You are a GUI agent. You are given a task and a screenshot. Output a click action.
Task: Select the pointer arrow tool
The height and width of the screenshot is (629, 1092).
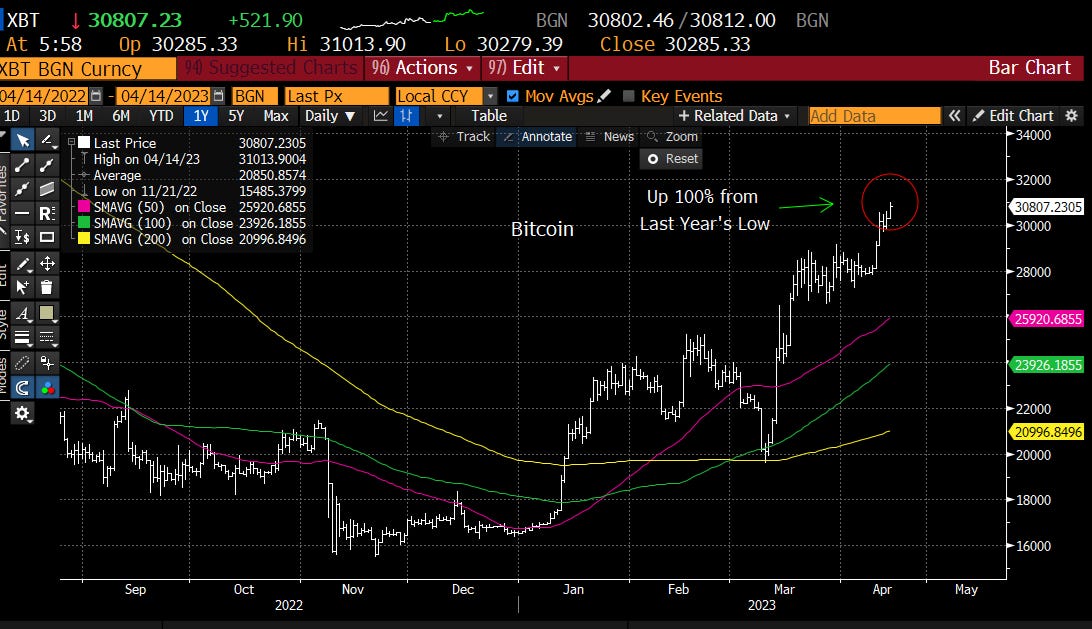pyautogui.click(x=22, y=141)
